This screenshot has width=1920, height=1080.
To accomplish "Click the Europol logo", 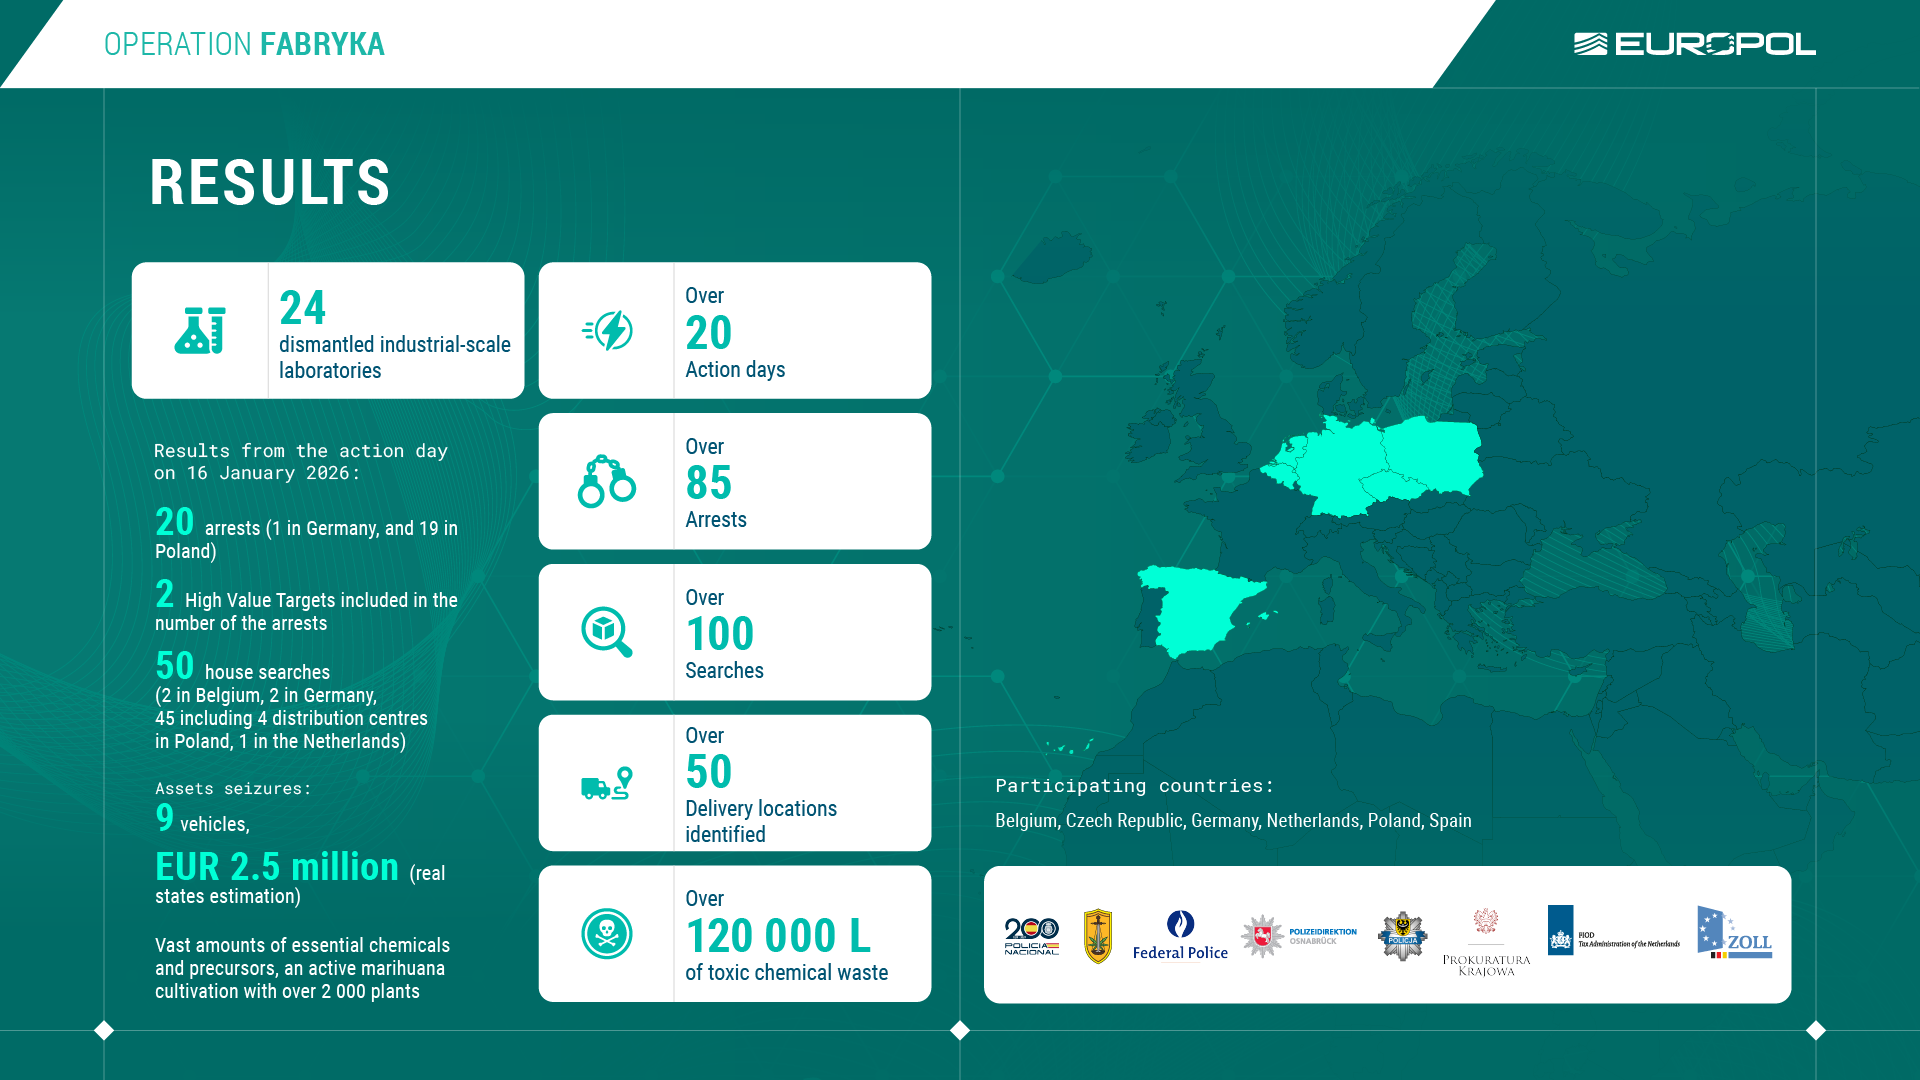I will point(1694,44).
